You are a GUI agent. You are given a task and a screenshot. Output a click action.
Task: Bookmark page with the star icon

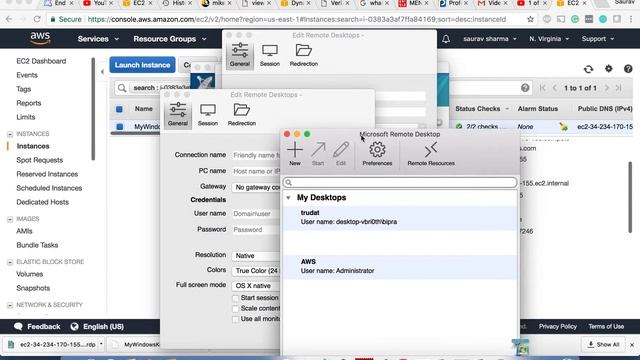(x=530, y=19)
